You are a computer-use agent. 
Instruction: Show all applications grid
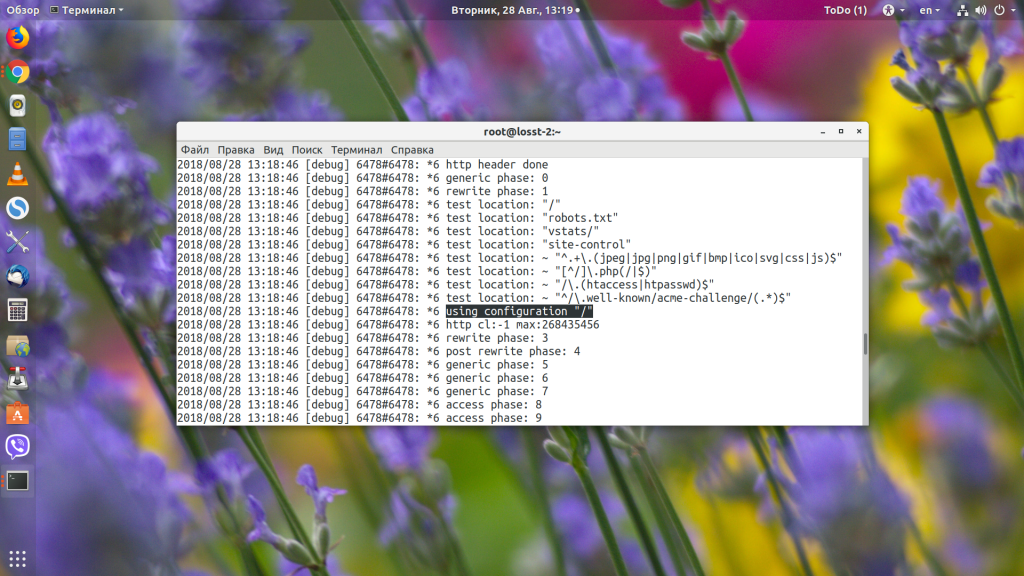point(18,558)
